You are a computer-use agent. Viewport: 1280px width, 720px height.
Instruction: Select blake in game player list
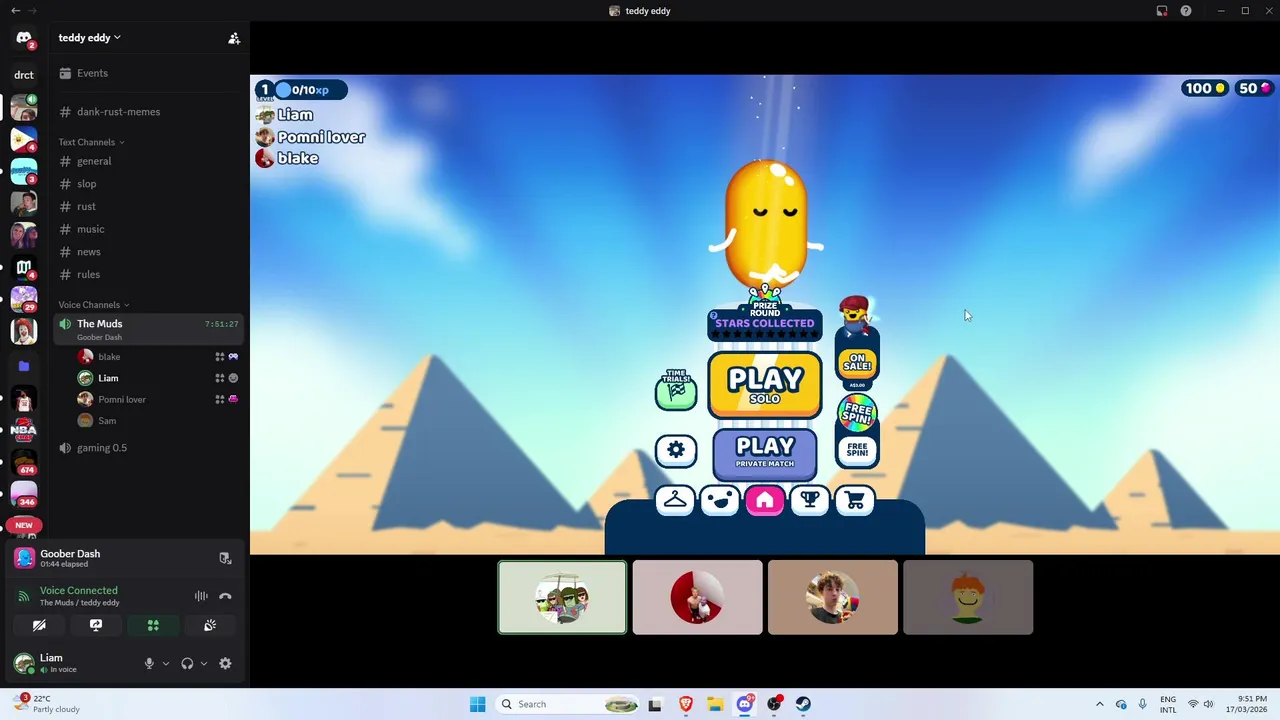pos(287,158)
